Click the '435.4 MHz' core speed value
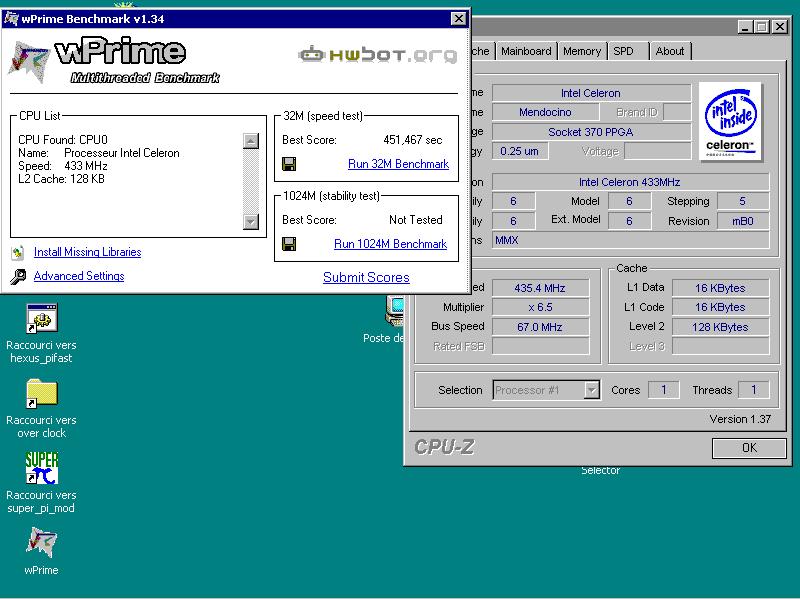The height and width of the screenshot is (600, 800). [x=540, y=288]
